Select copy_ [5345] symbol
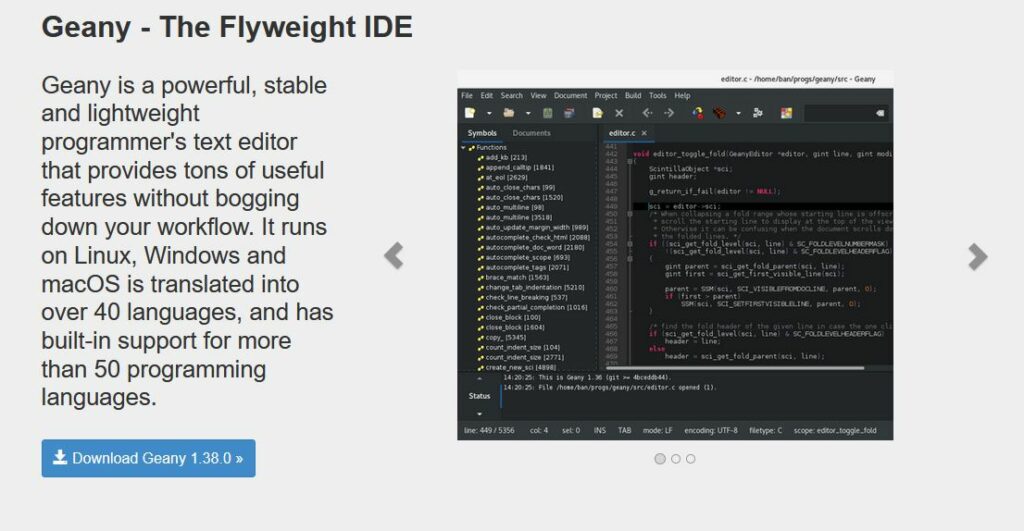The height and width of the screenshot is (531, 1024). 505,338
